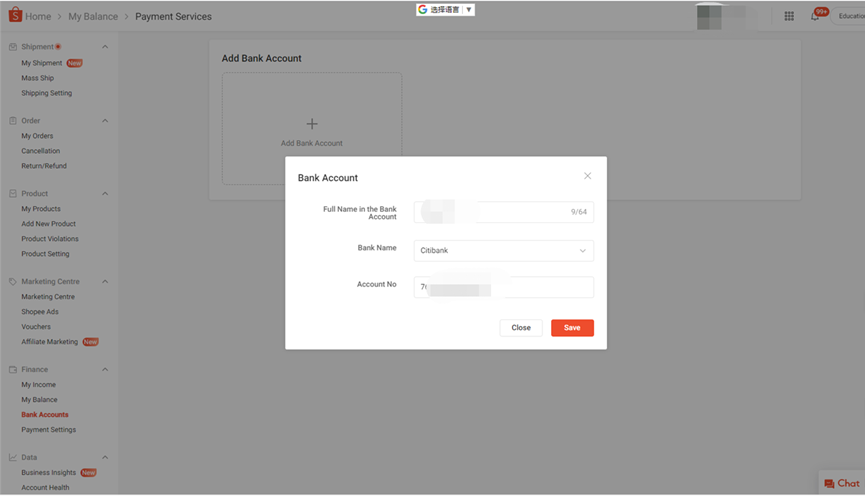Open the Bank Name Citibank dropdown
865x496 pixels.
coord(504,250)
